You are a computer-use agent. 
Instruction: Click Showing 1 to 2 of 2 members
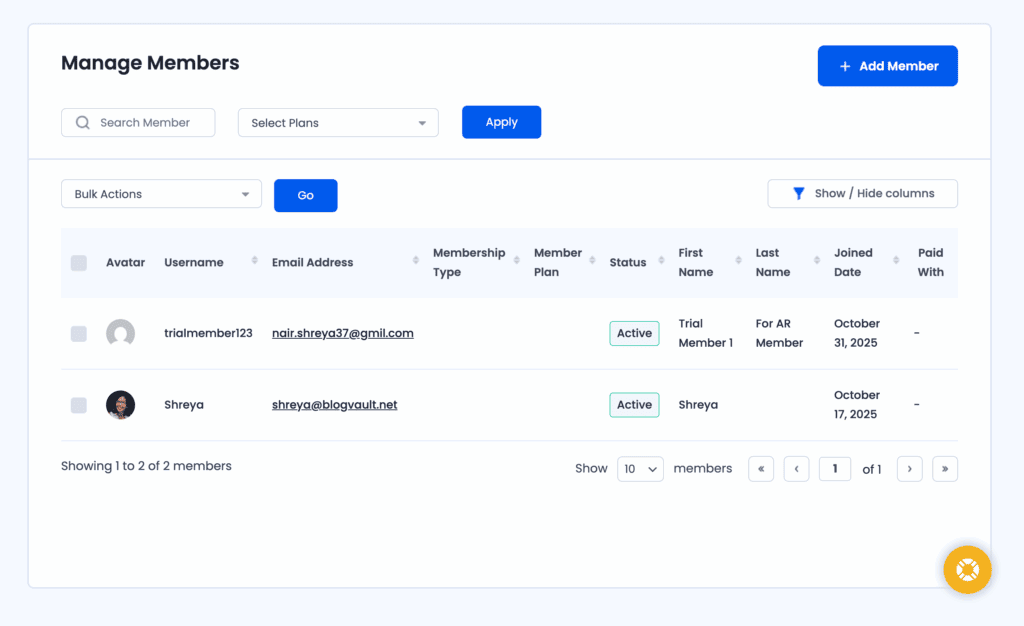[x=146, y=466]
